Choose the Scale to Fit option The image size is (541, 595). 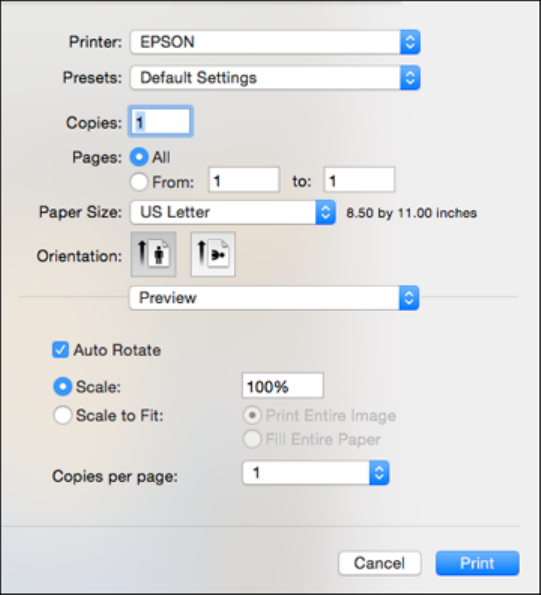(63, 415)
